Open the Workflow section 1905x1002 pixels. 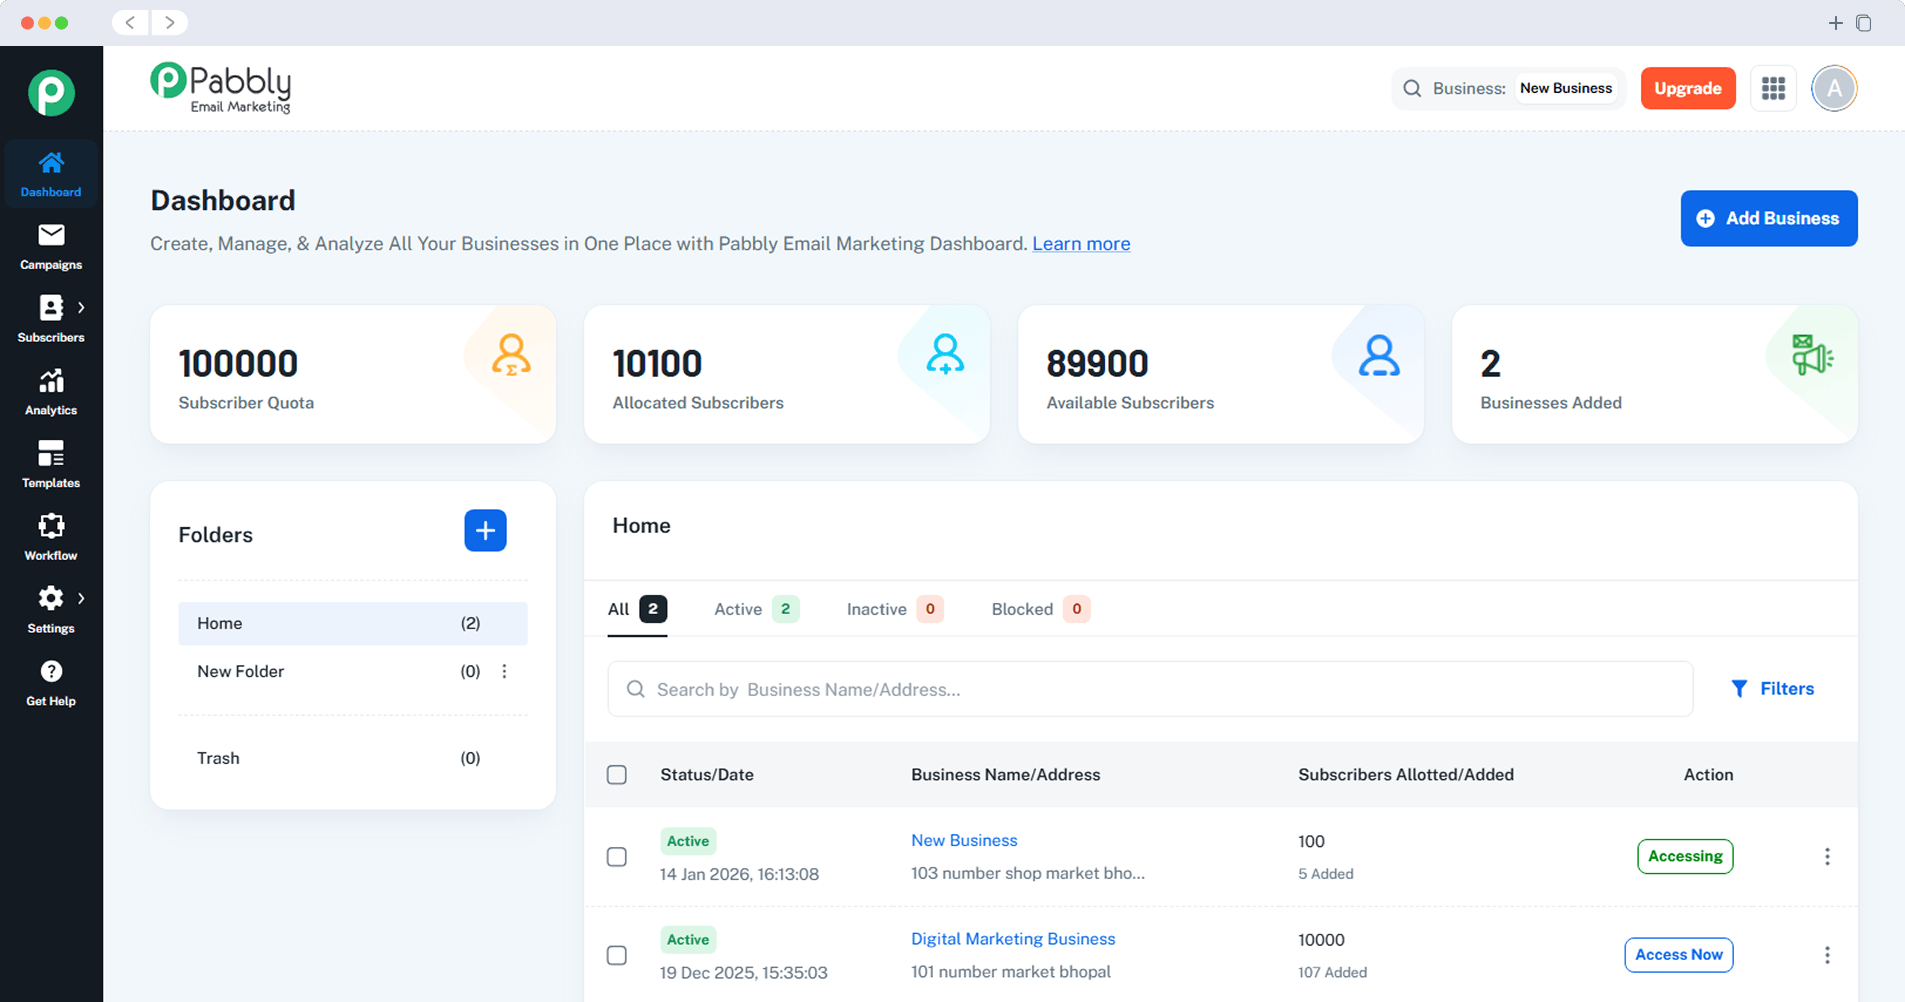(x=51, y=537)
